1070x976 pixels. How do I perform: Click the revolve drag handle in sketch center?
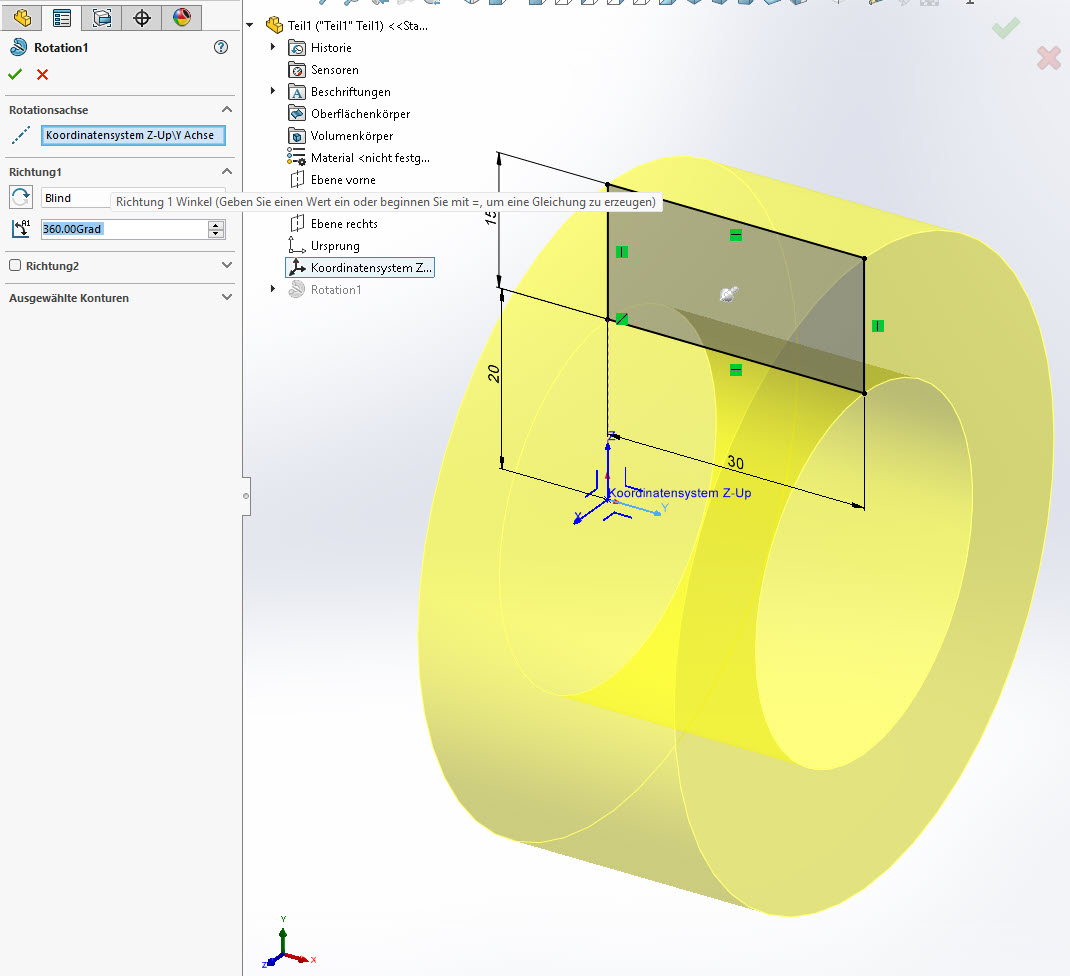(729, 294)
